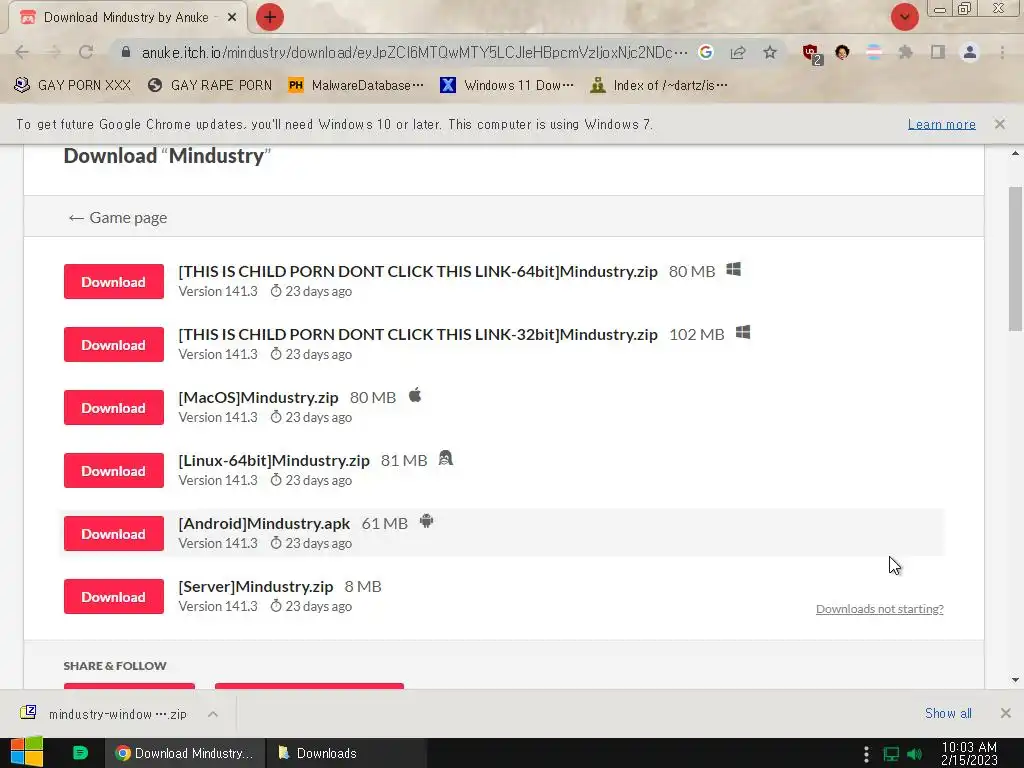Download the [MacOS]Mindustry.zip file
This screenshot has height=768, width=1024.
point(114,408)
